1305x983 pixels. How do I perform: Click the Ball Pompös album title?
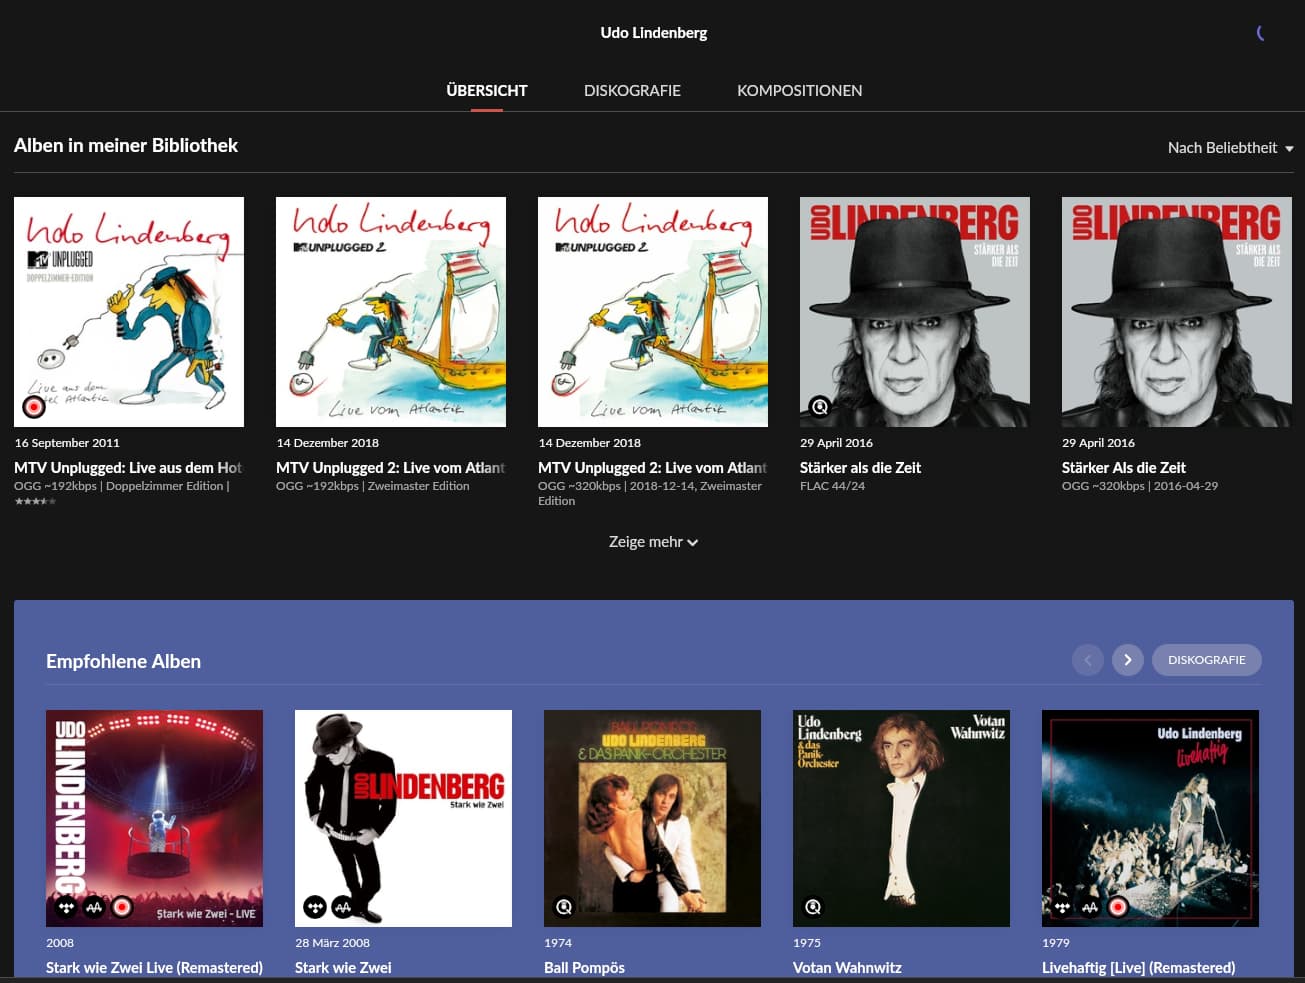tap(584, 967)
